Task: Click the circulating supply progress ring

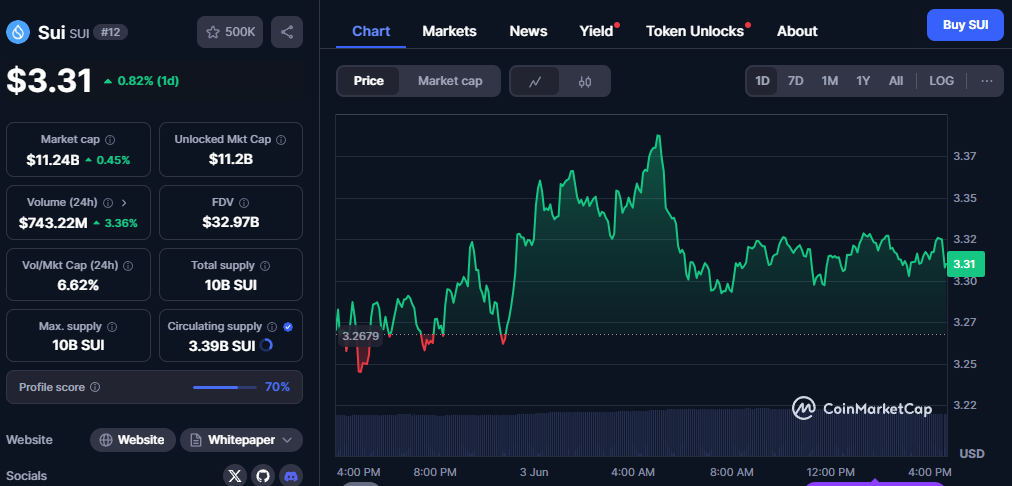Action: coord(266,345)
